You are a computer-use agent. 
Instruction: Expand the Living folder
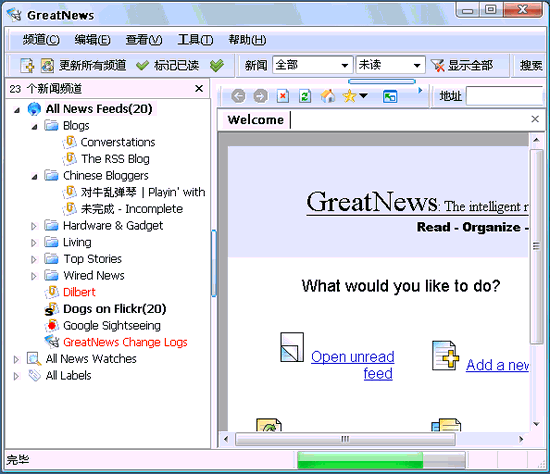pos(34,243)
